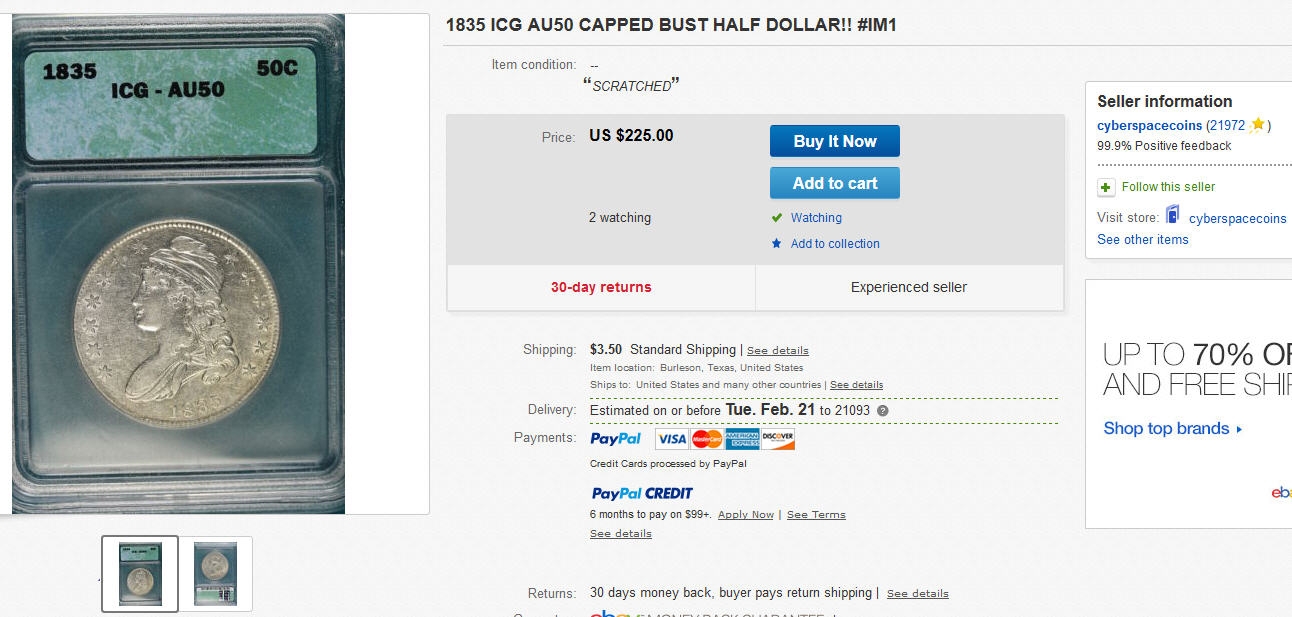Add the coin to cart

pyautogui.click(x=834, y=183)
